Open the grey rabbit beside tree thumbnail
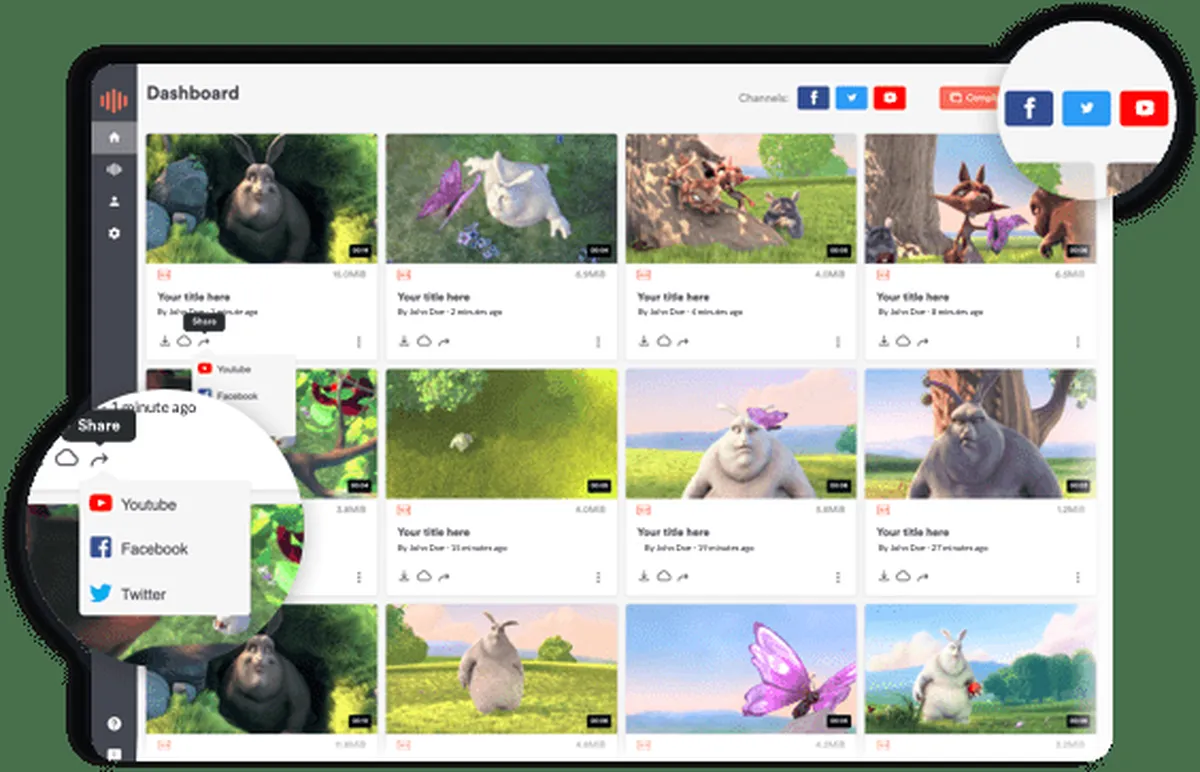Viewport: 1200px width, 772px height. click(981, 434)
